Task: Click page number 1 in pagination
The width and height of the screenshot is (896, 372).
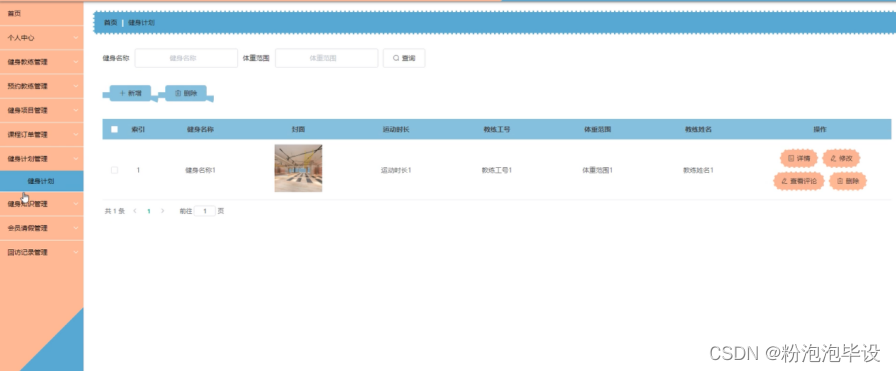Action: (x=149, y=211)
